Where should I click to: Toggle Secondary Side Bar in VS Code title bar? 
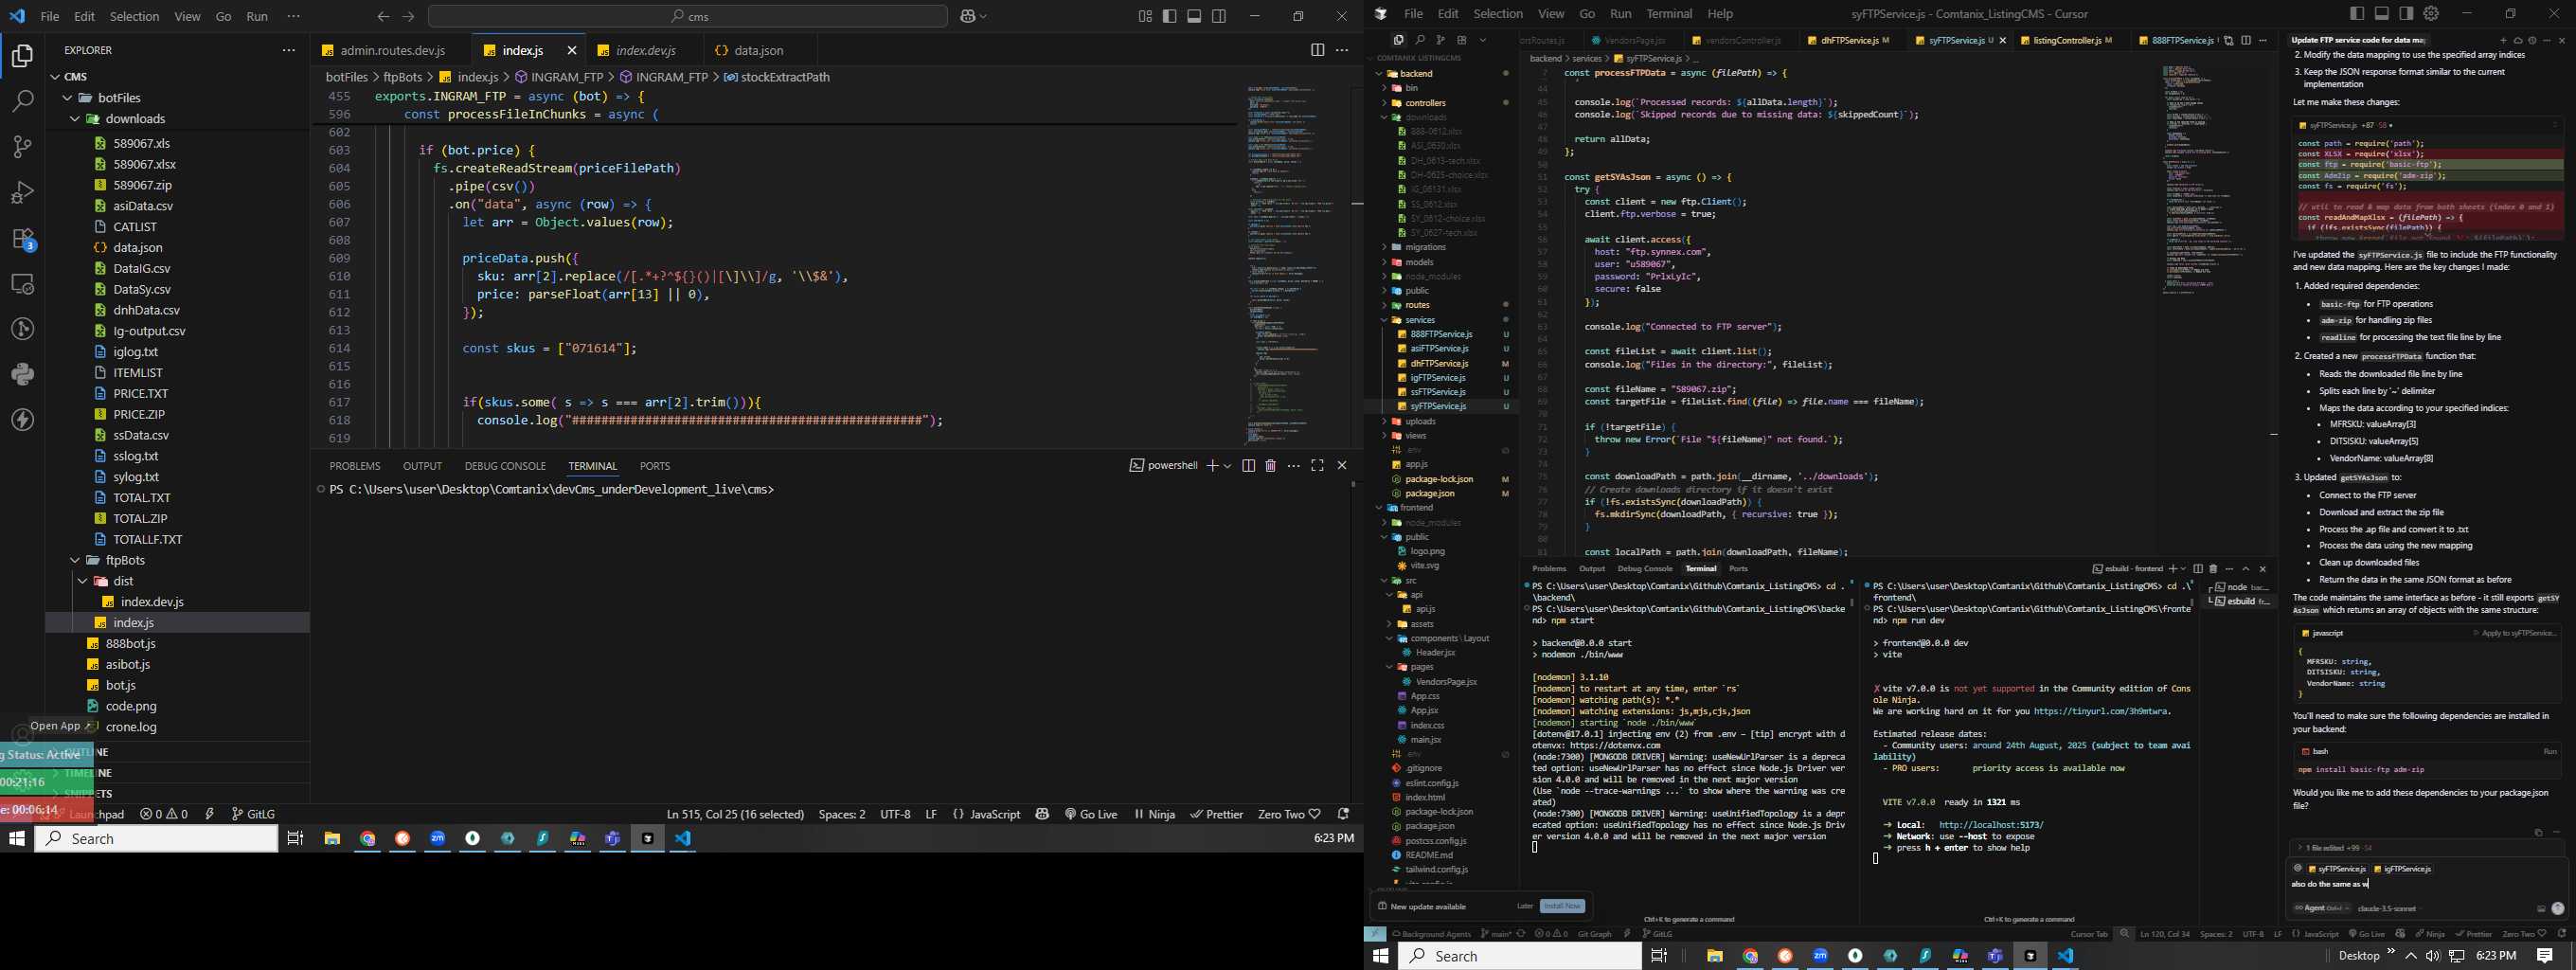(1219, 16)
